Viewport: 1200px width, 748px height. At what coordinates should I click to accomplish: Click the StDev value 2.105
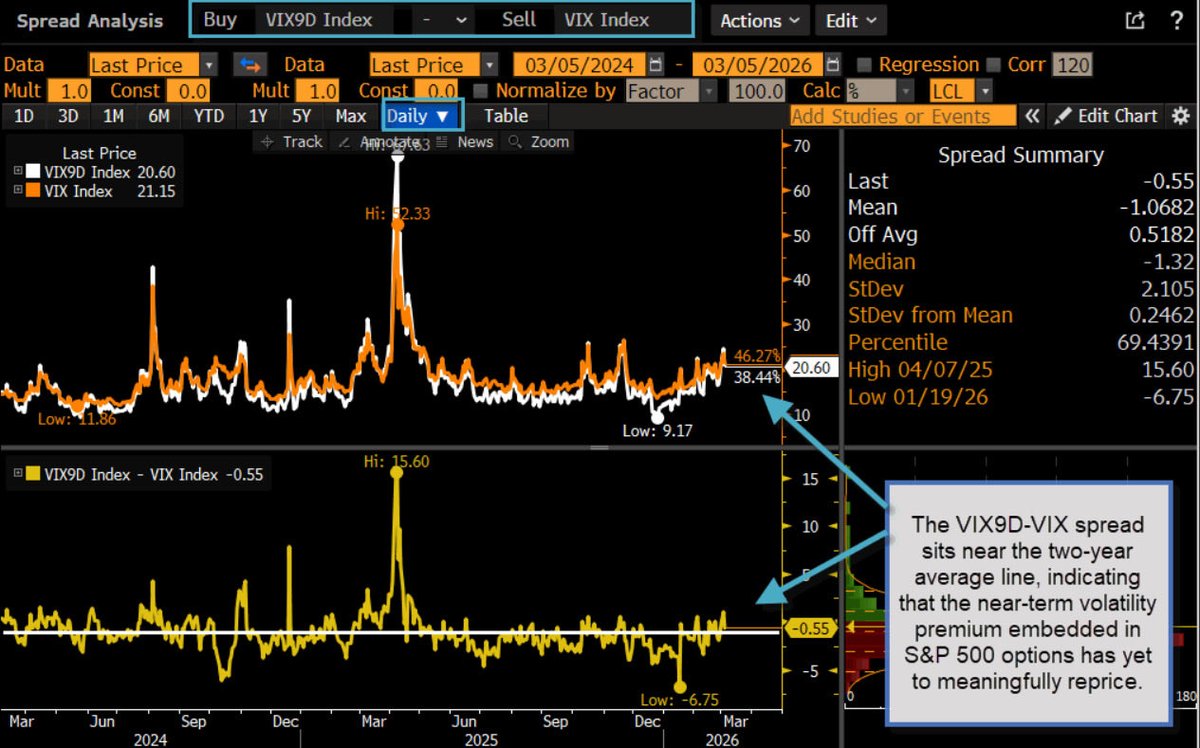tap(1168, 289)
